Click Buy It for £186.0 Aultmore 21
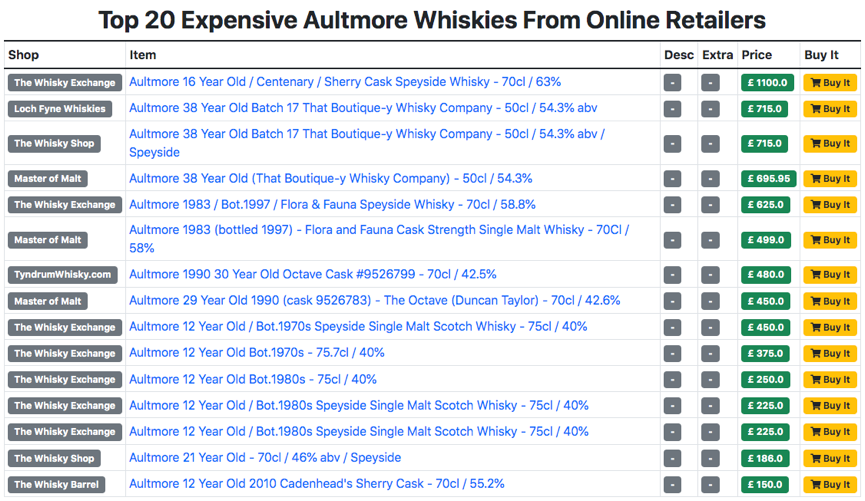Viewport: 865px width, 501px height. click(829, 458)
